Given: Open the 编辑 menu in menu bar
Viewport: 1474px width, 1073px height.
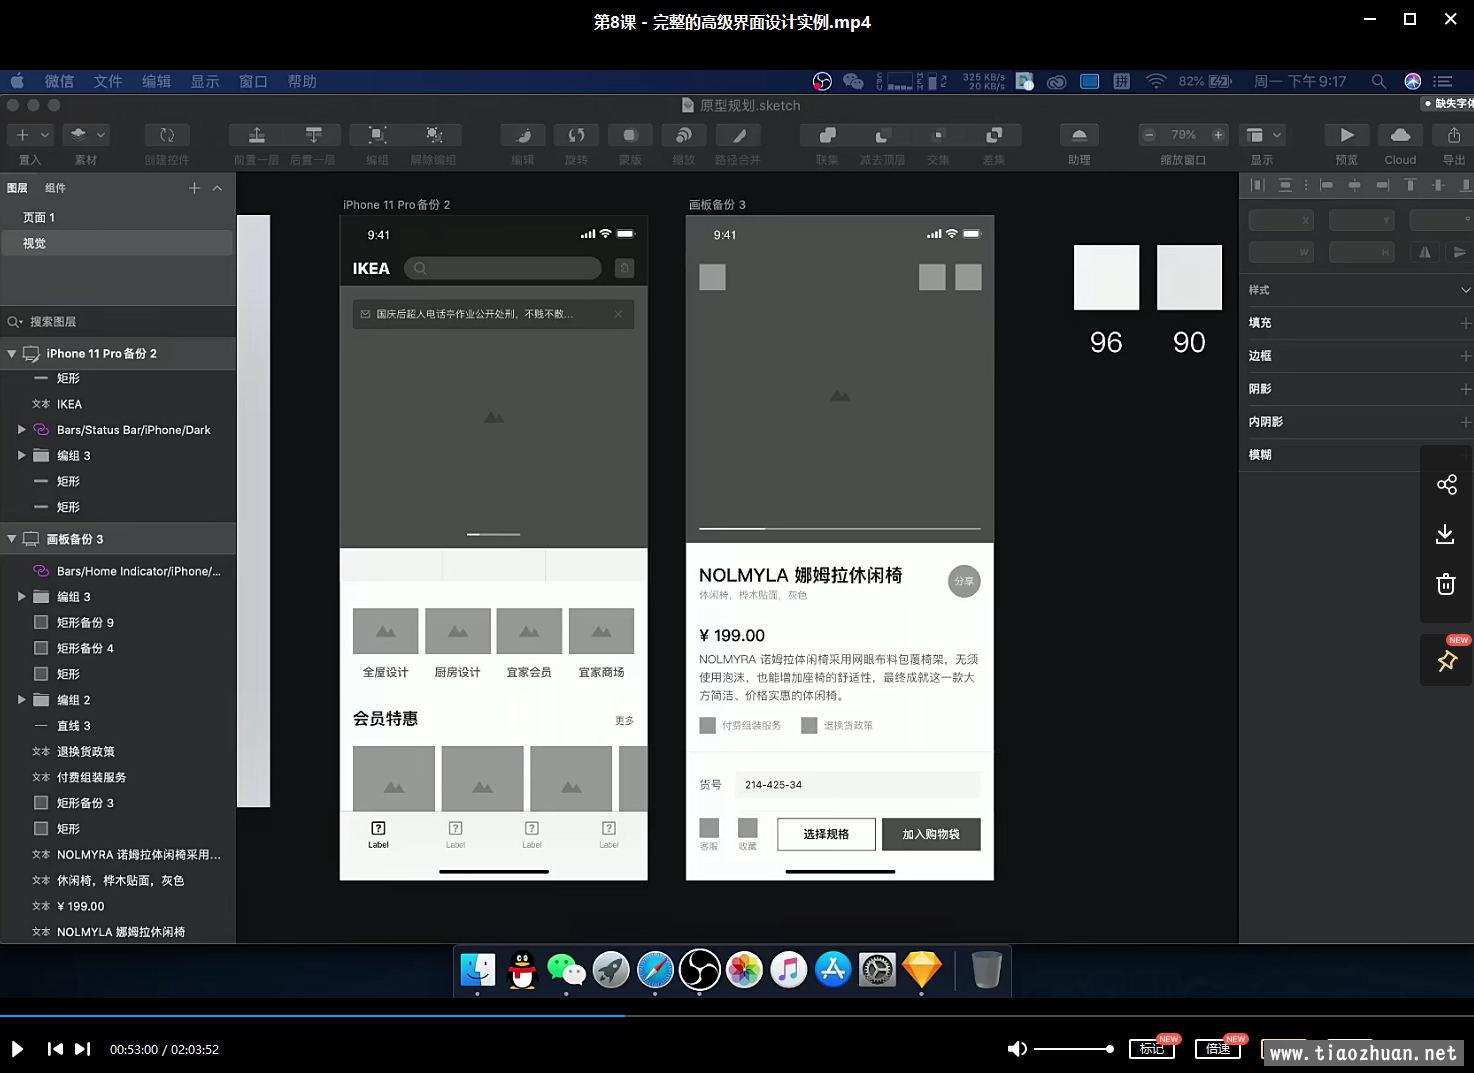Looking at the screenshot, I should tap(156, 82).
